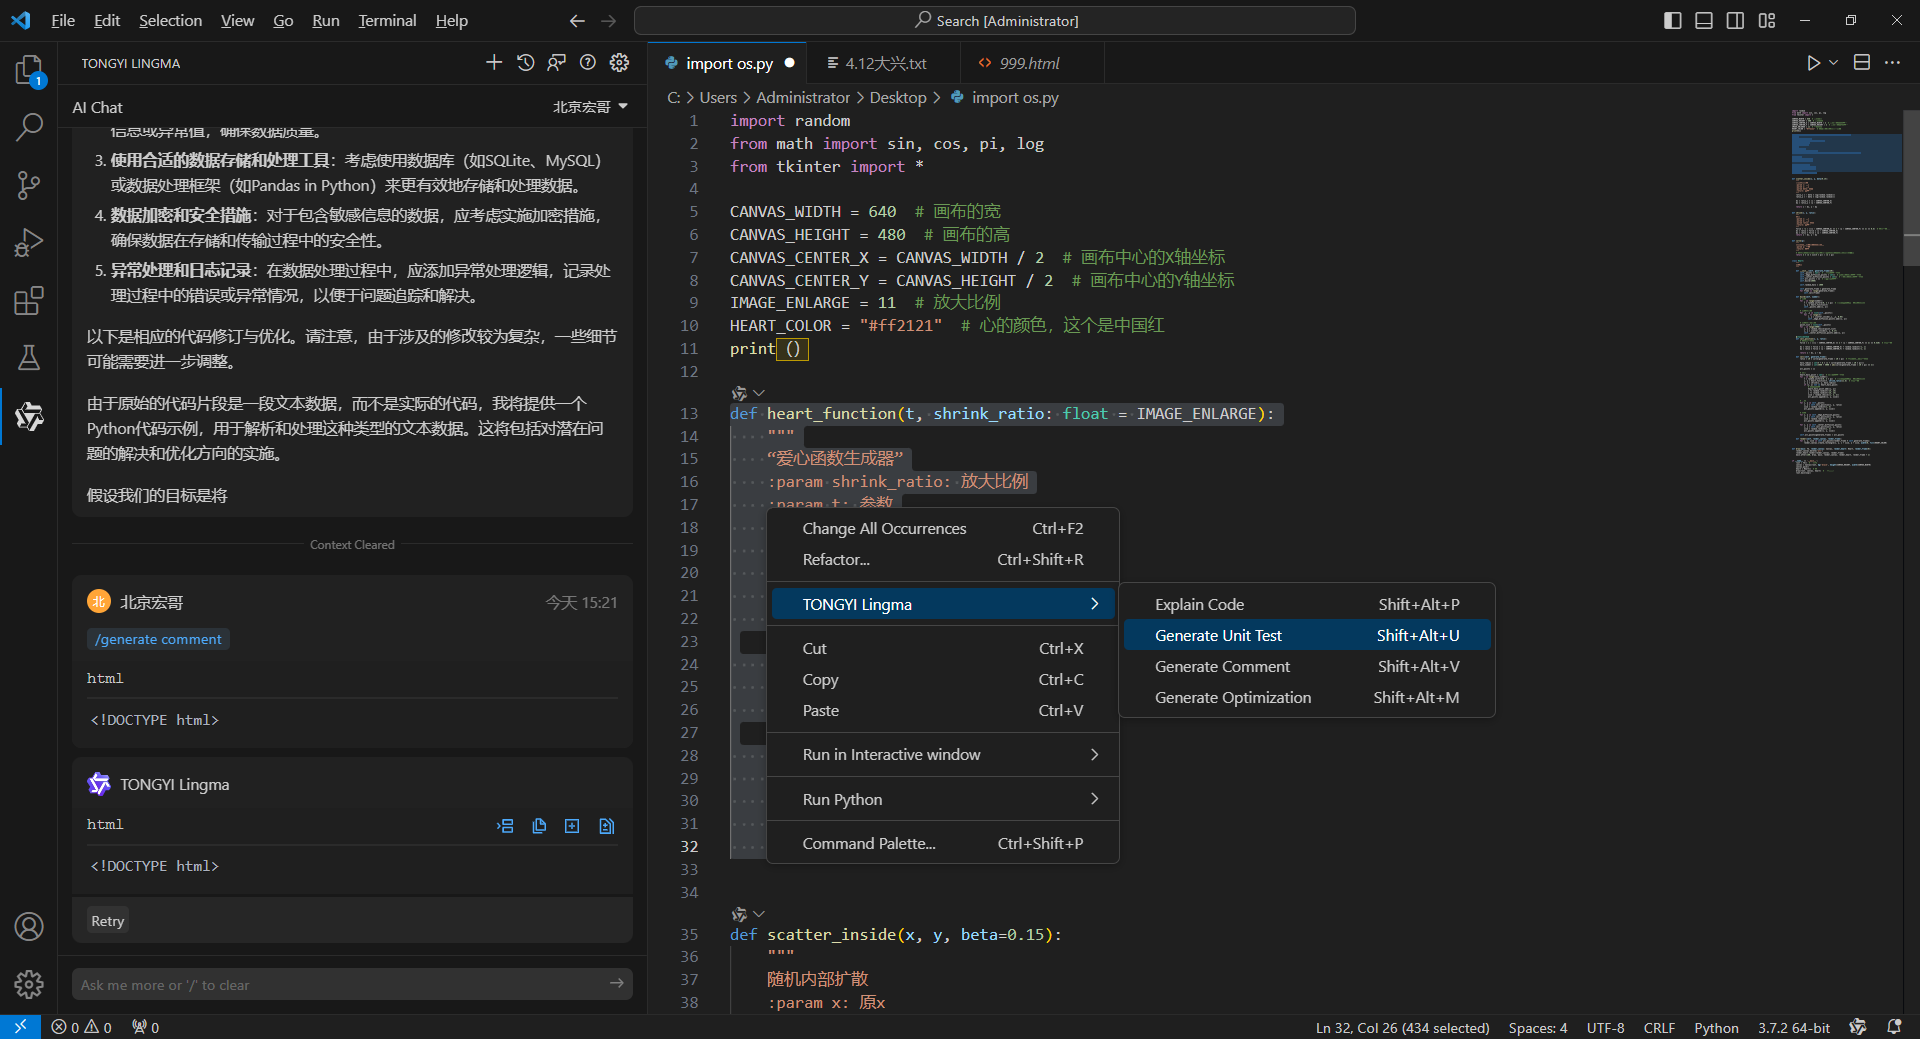Split the editor right

1862,63
